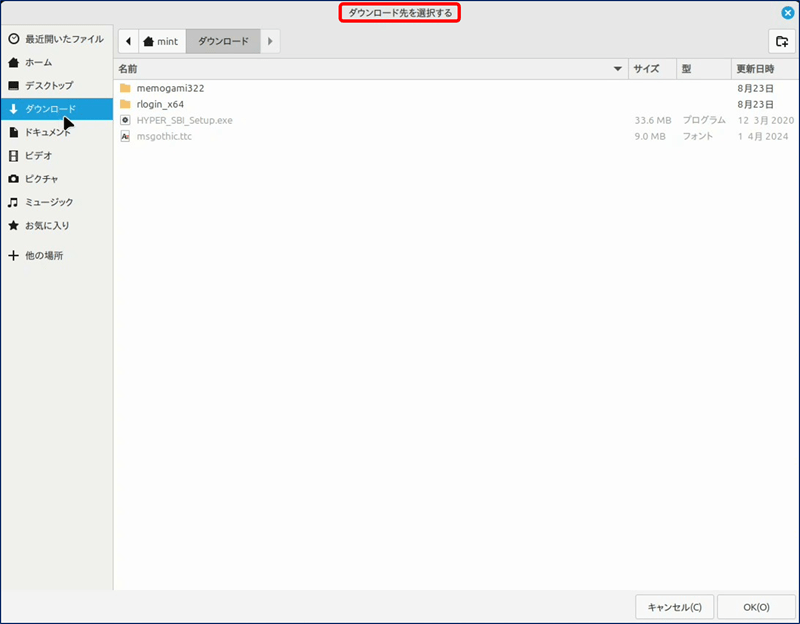The image size is (800, 624).
Task: Click the 12 3月 2020 date cell
Action: tap(766, 120)
